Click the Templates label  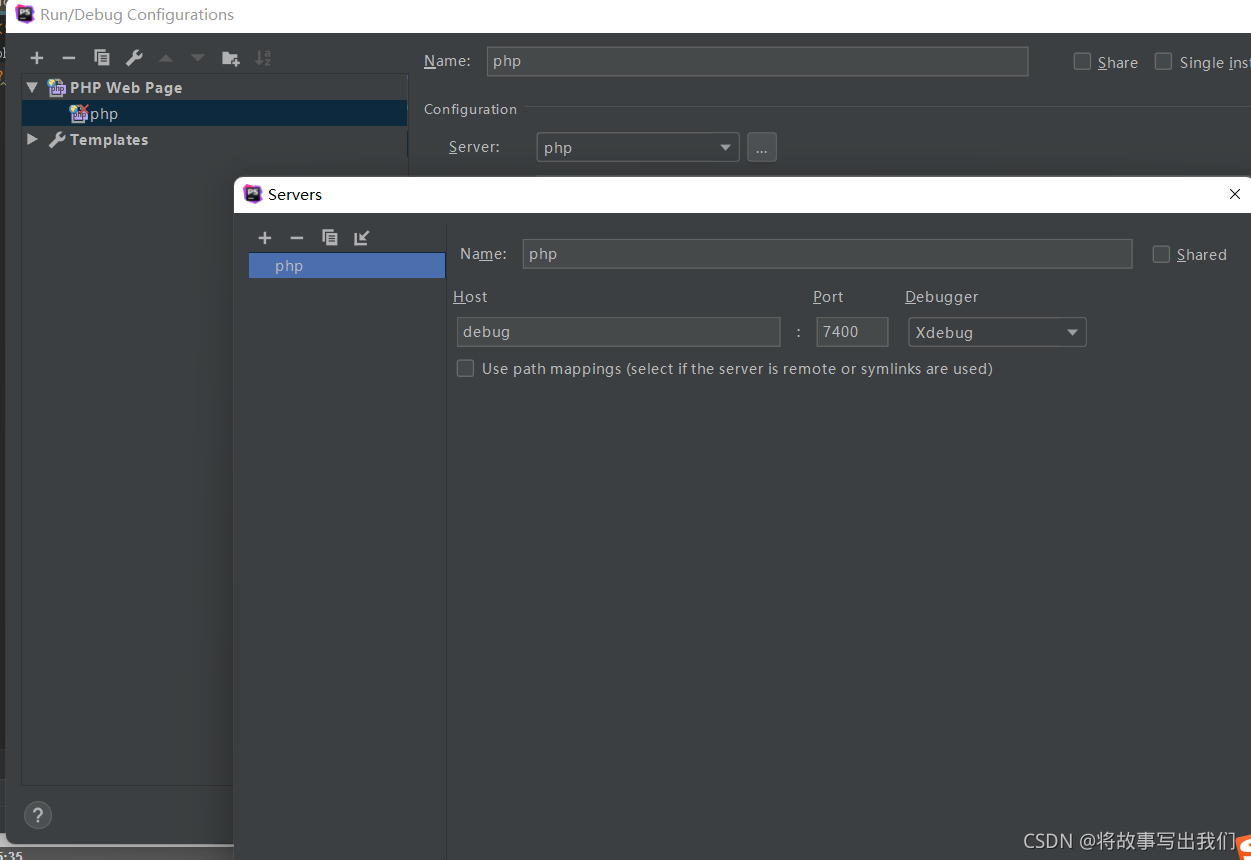click(109, 140)
